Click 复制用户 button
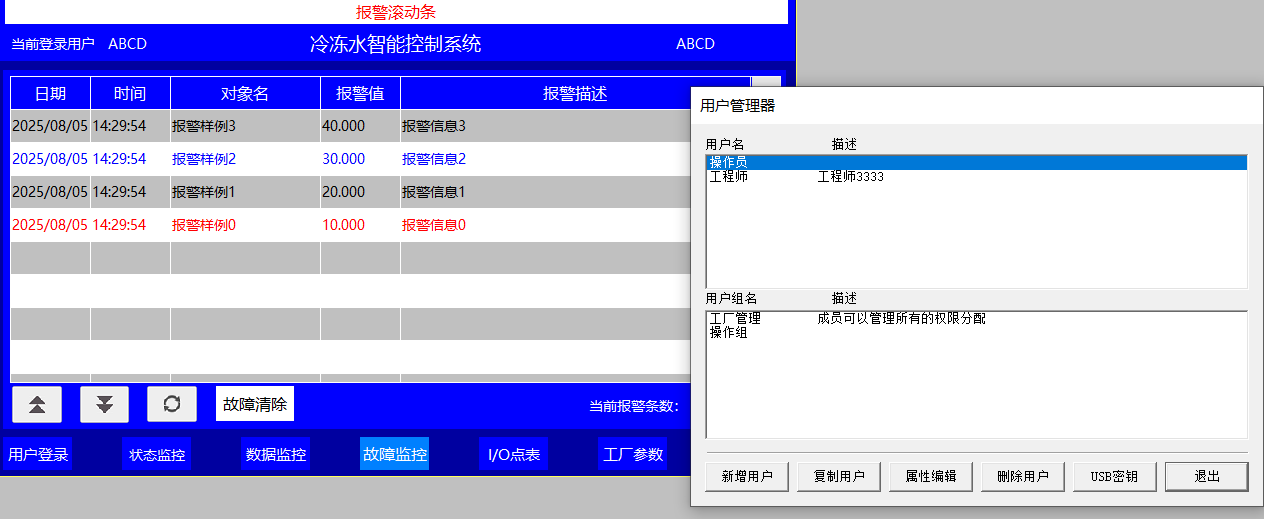Screen dimensions: 1264x519 tap(839, 476)
